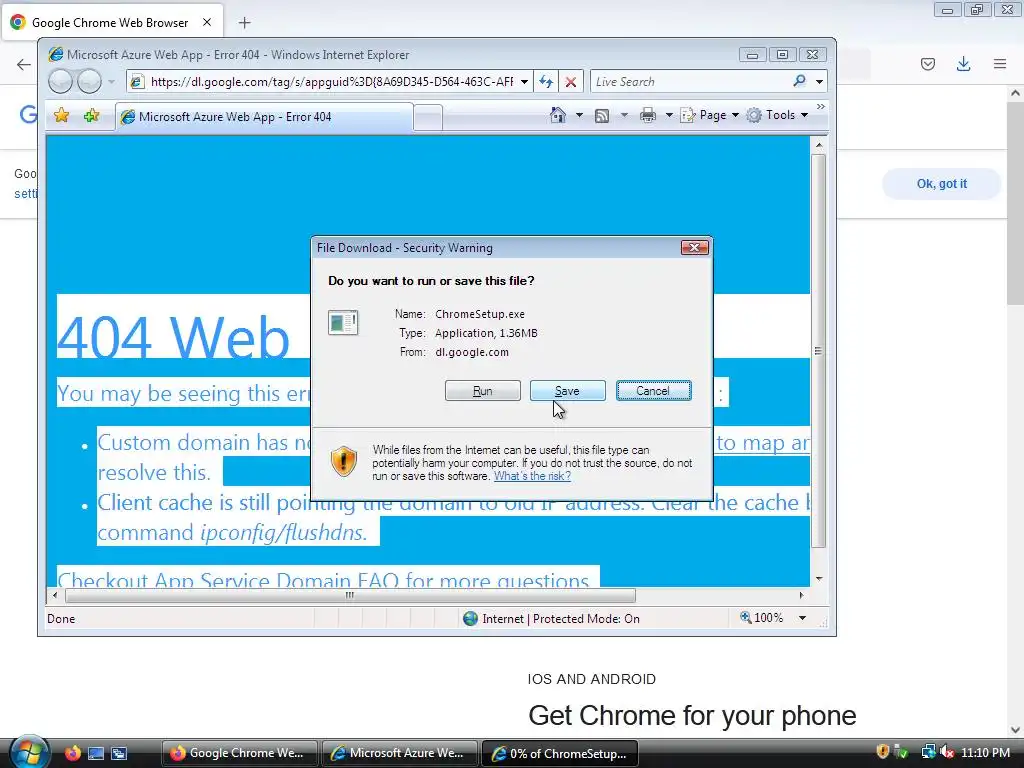Viewport: 1024px width, 768px height.
Task: Select the Google Chrome Web Browser tab
Action: click(x=112, y=23)
